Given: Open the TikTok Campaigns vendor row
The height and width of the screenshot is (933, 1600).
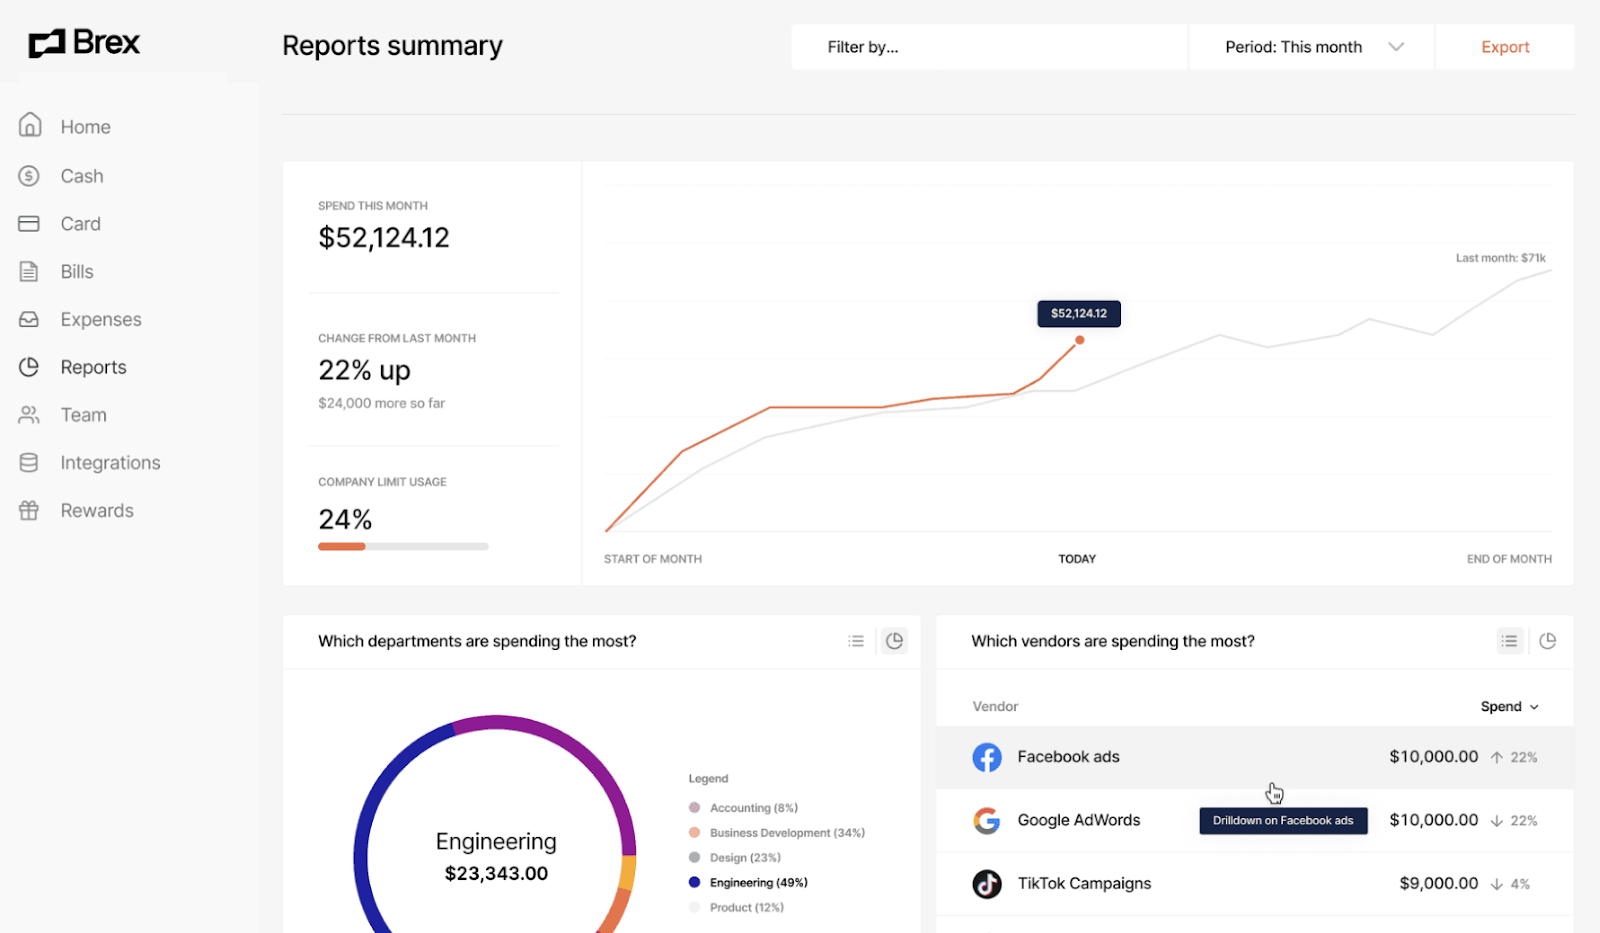Looking at the screenshot, I should [1254, 884].
